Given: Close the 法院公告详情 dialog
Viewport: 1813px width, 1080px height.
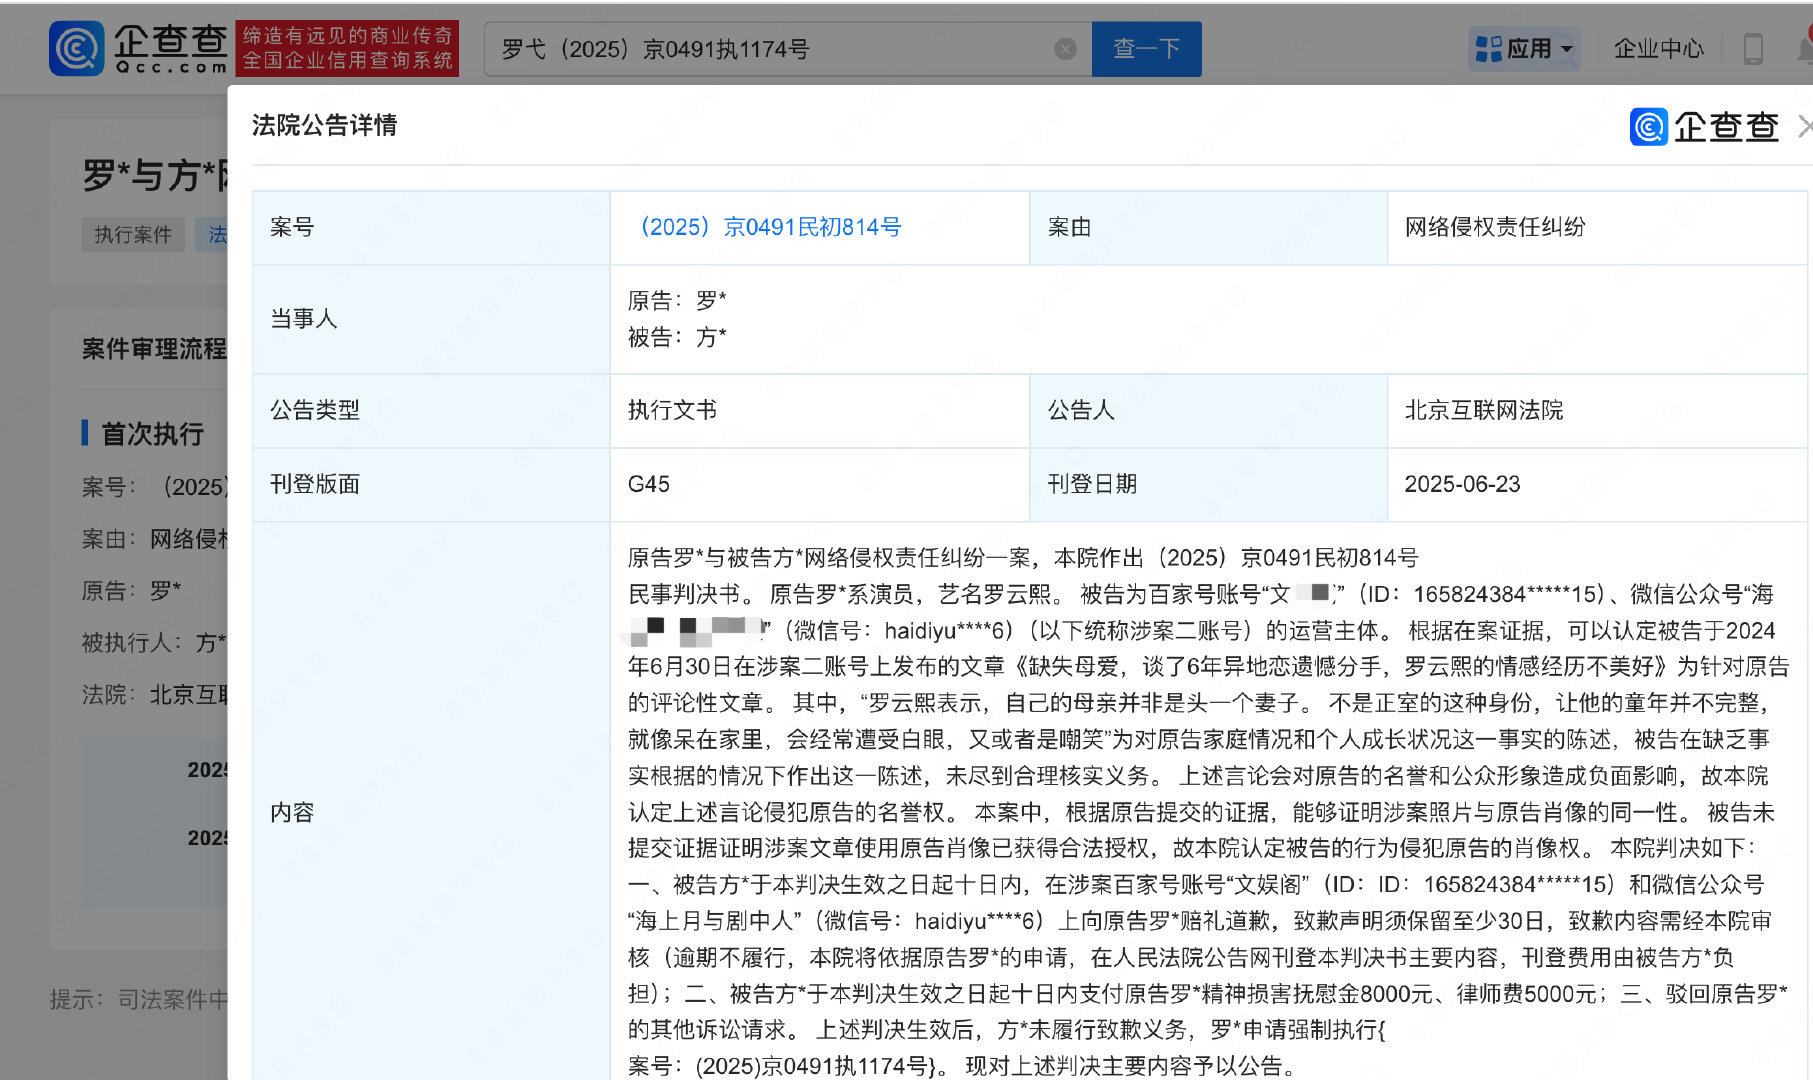Looking at the screenshot, I should 1804,127.
